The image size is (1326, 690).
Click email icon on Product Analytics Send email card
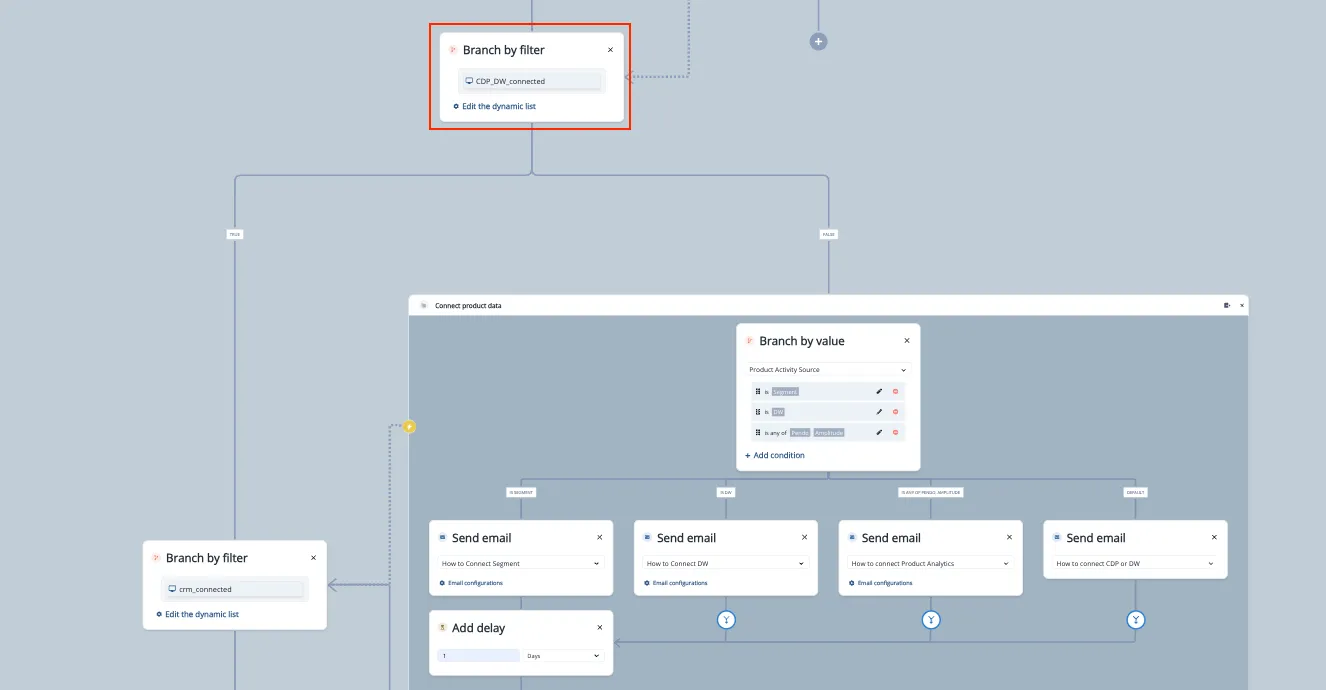tap(852, 538)
